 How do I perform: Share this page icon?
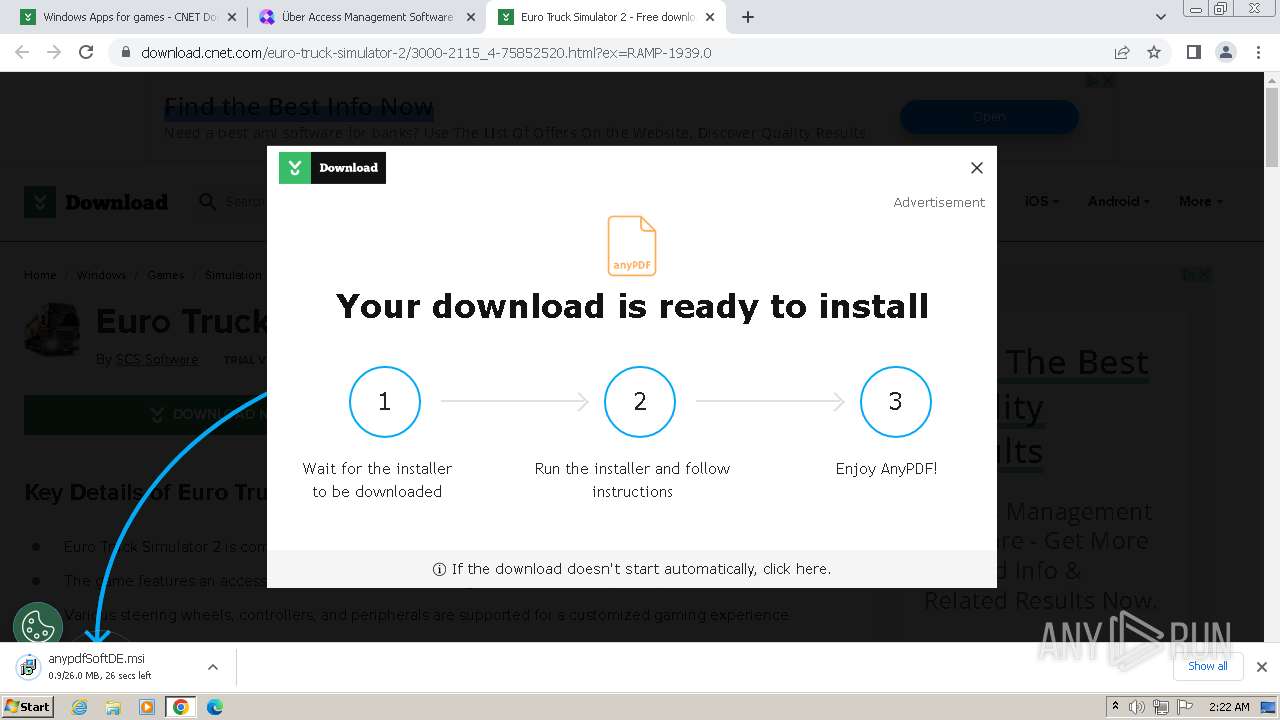1122,52
